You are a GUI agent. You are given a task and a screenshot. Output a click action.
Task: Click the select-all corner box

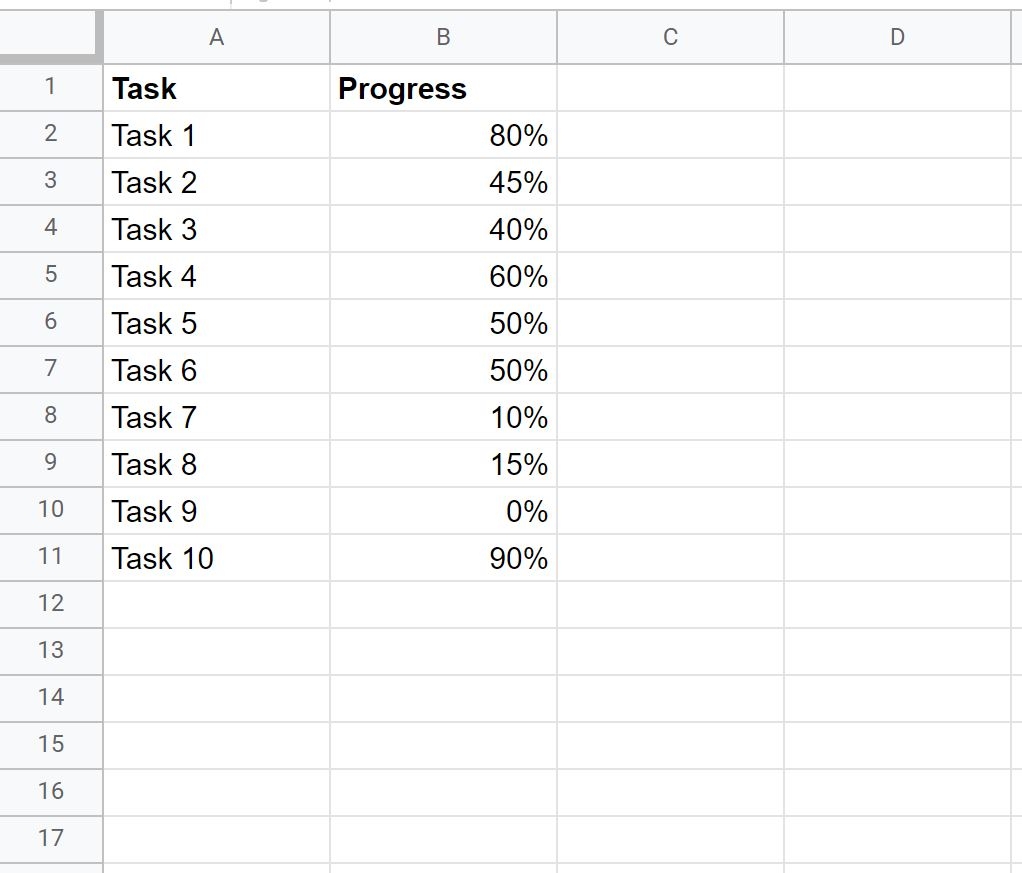click(x=50, y=38)
